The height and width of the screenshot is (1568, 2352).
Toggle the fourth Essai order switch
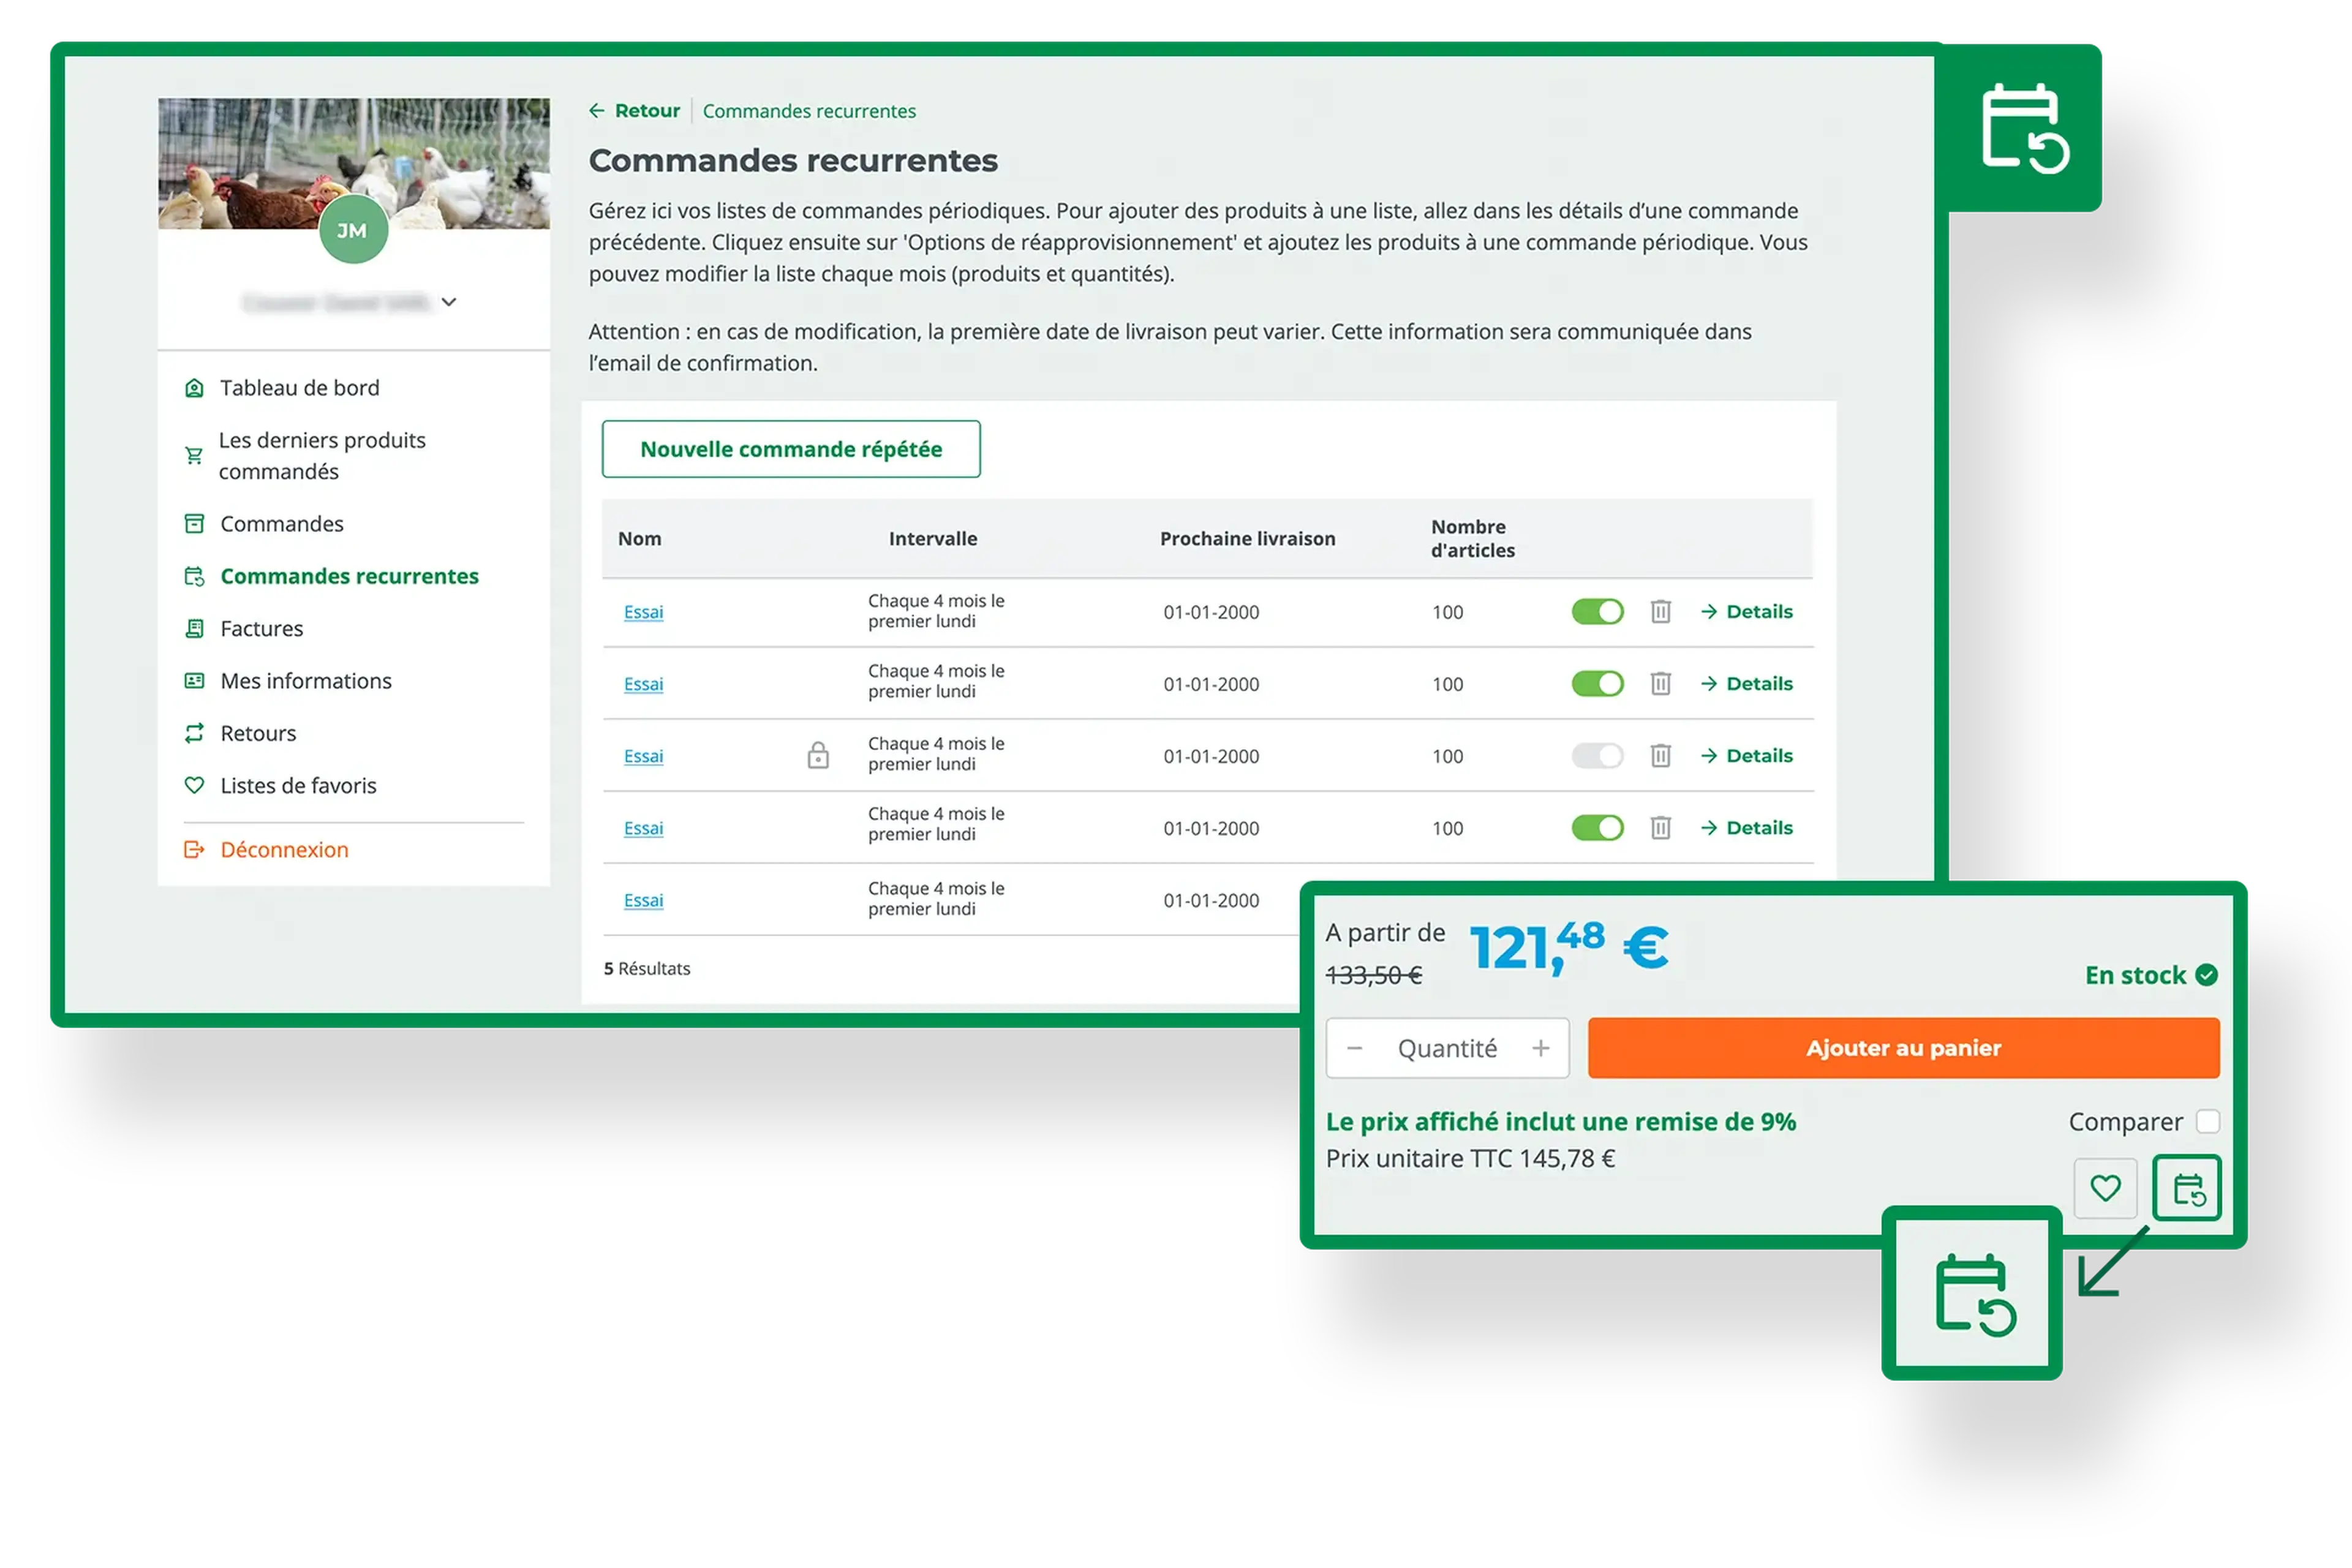(1597, 827)
